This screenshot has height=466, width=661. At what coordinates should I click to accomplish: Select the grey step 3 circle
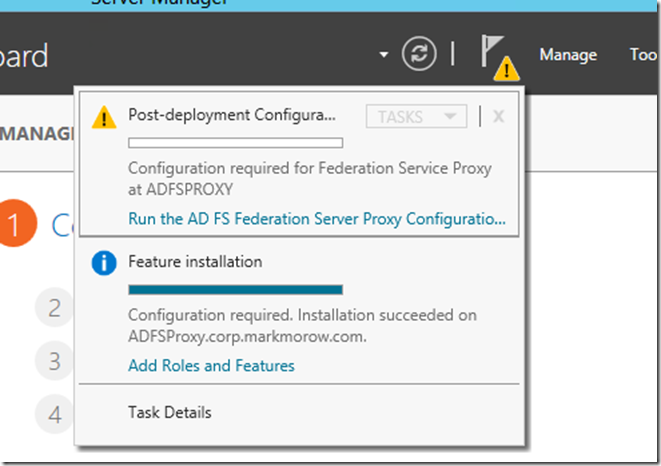coord(56,360)
